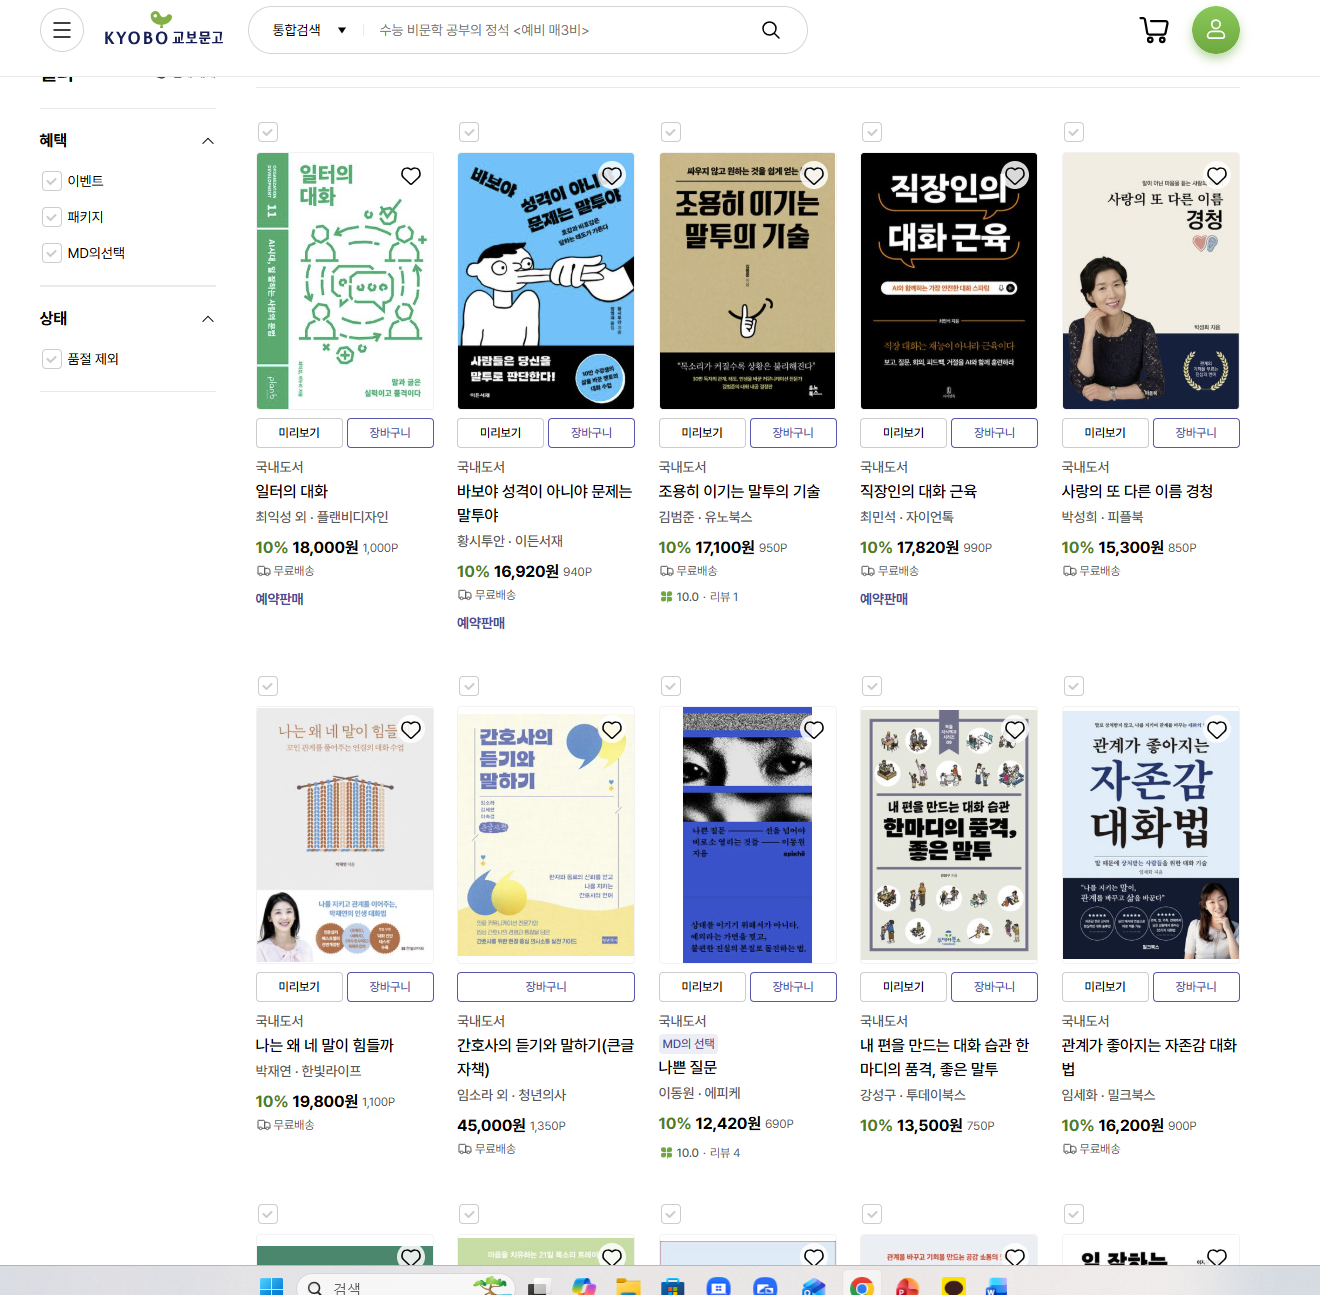Click the search magnifier icon
Image resolution: width=1320 pixels, height=1295 pixels.
tap(771, 30)
